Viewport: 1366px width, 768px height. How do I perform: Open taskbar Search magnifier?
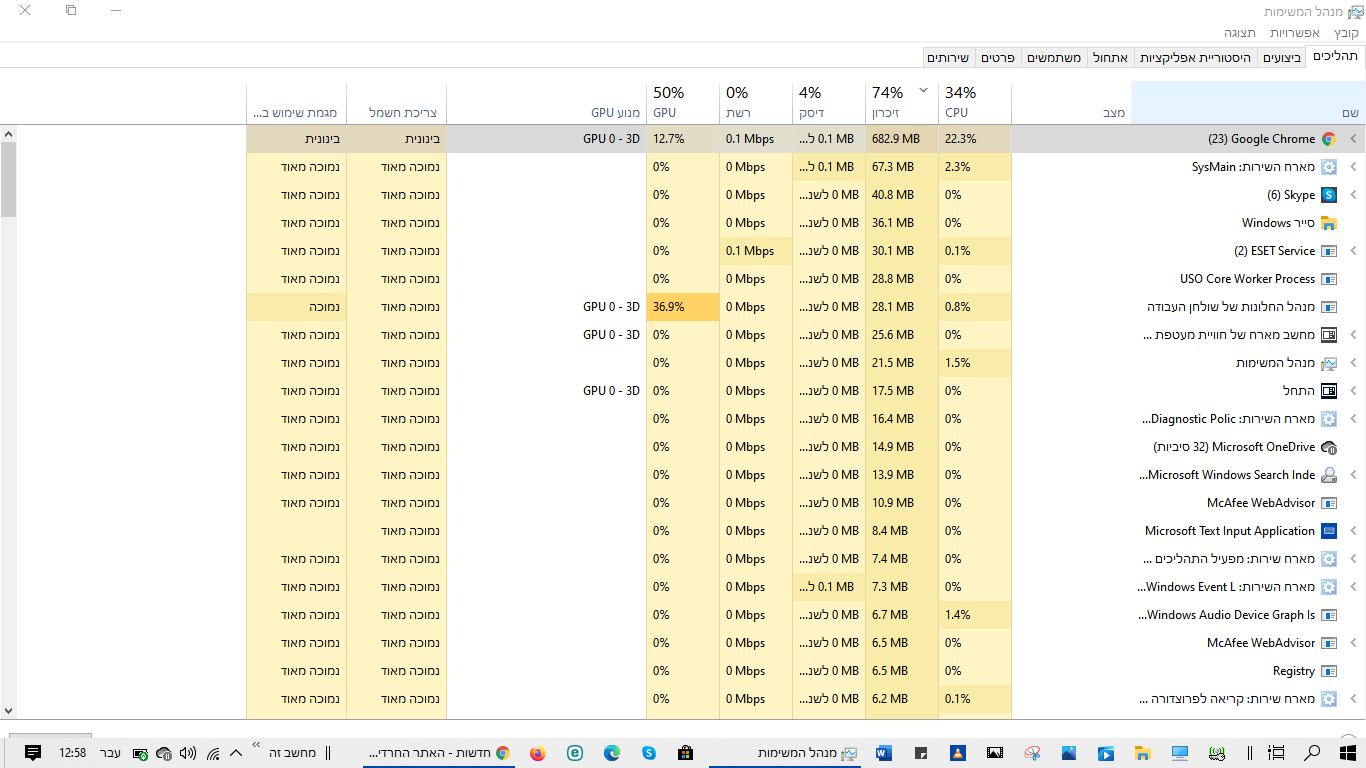[1313, 753]
